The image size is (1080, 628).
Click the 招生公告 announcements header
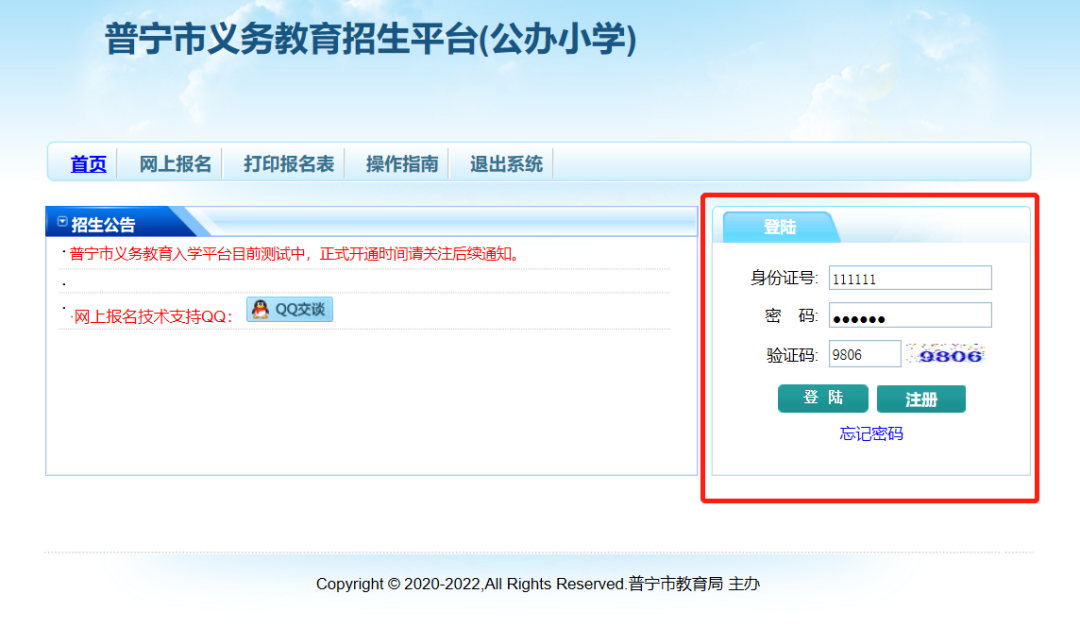(103, 224)
